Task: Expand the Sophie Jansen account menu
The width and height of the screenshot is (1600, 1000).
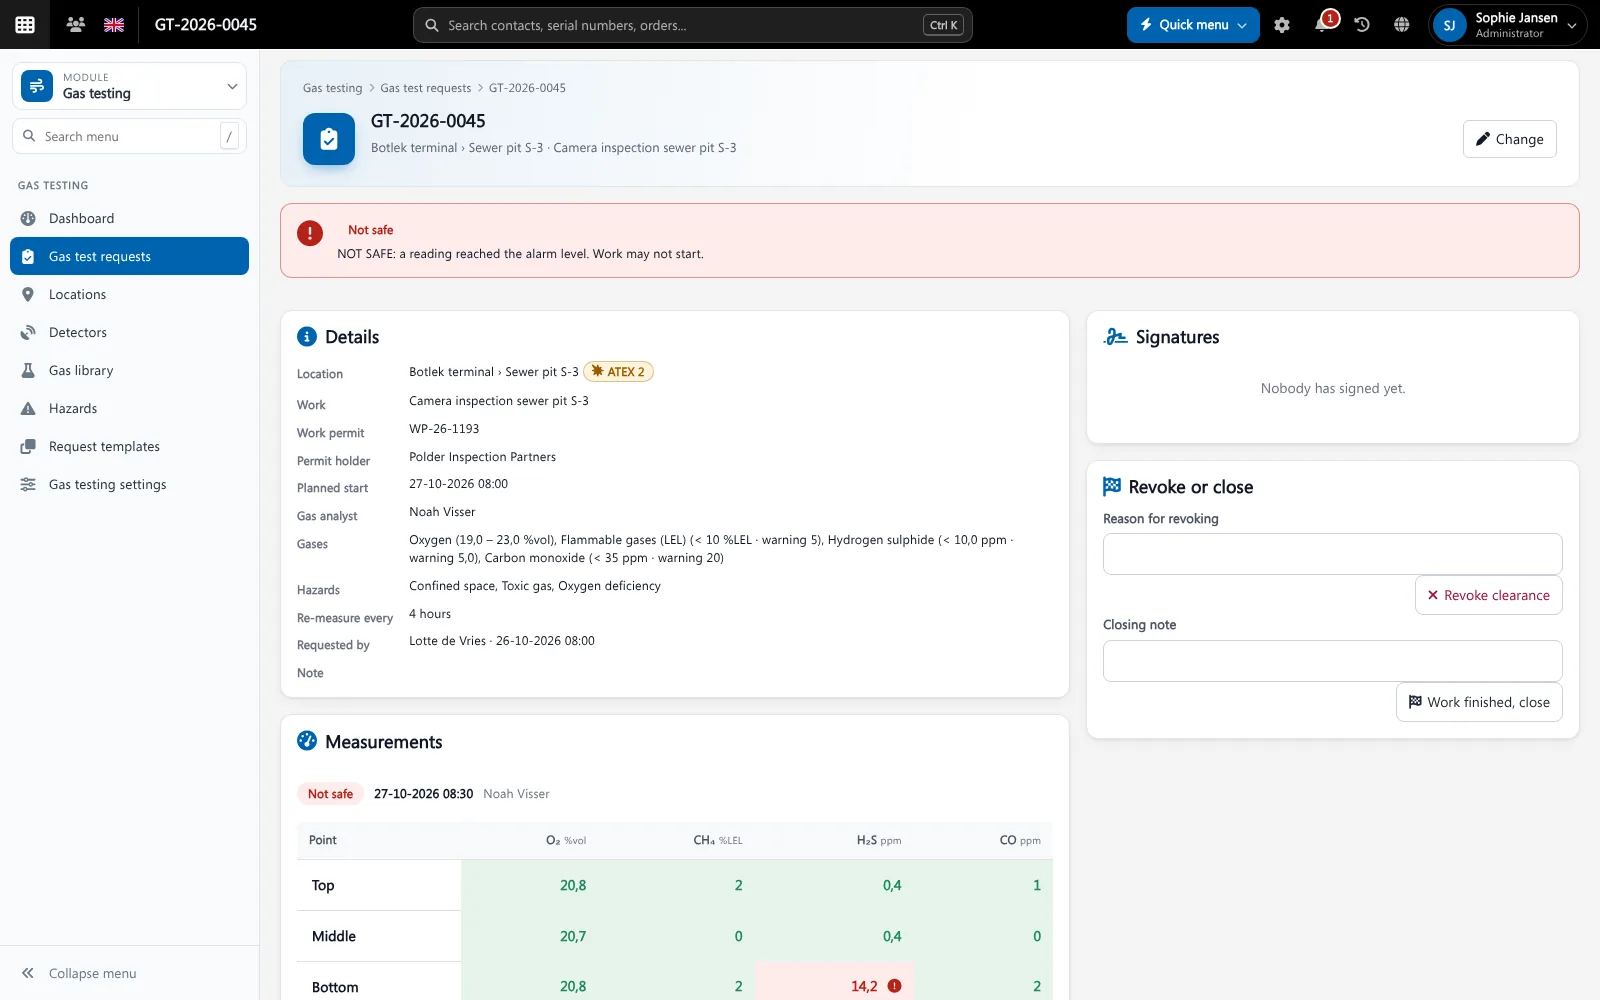Action: (x=1508, y=25)
